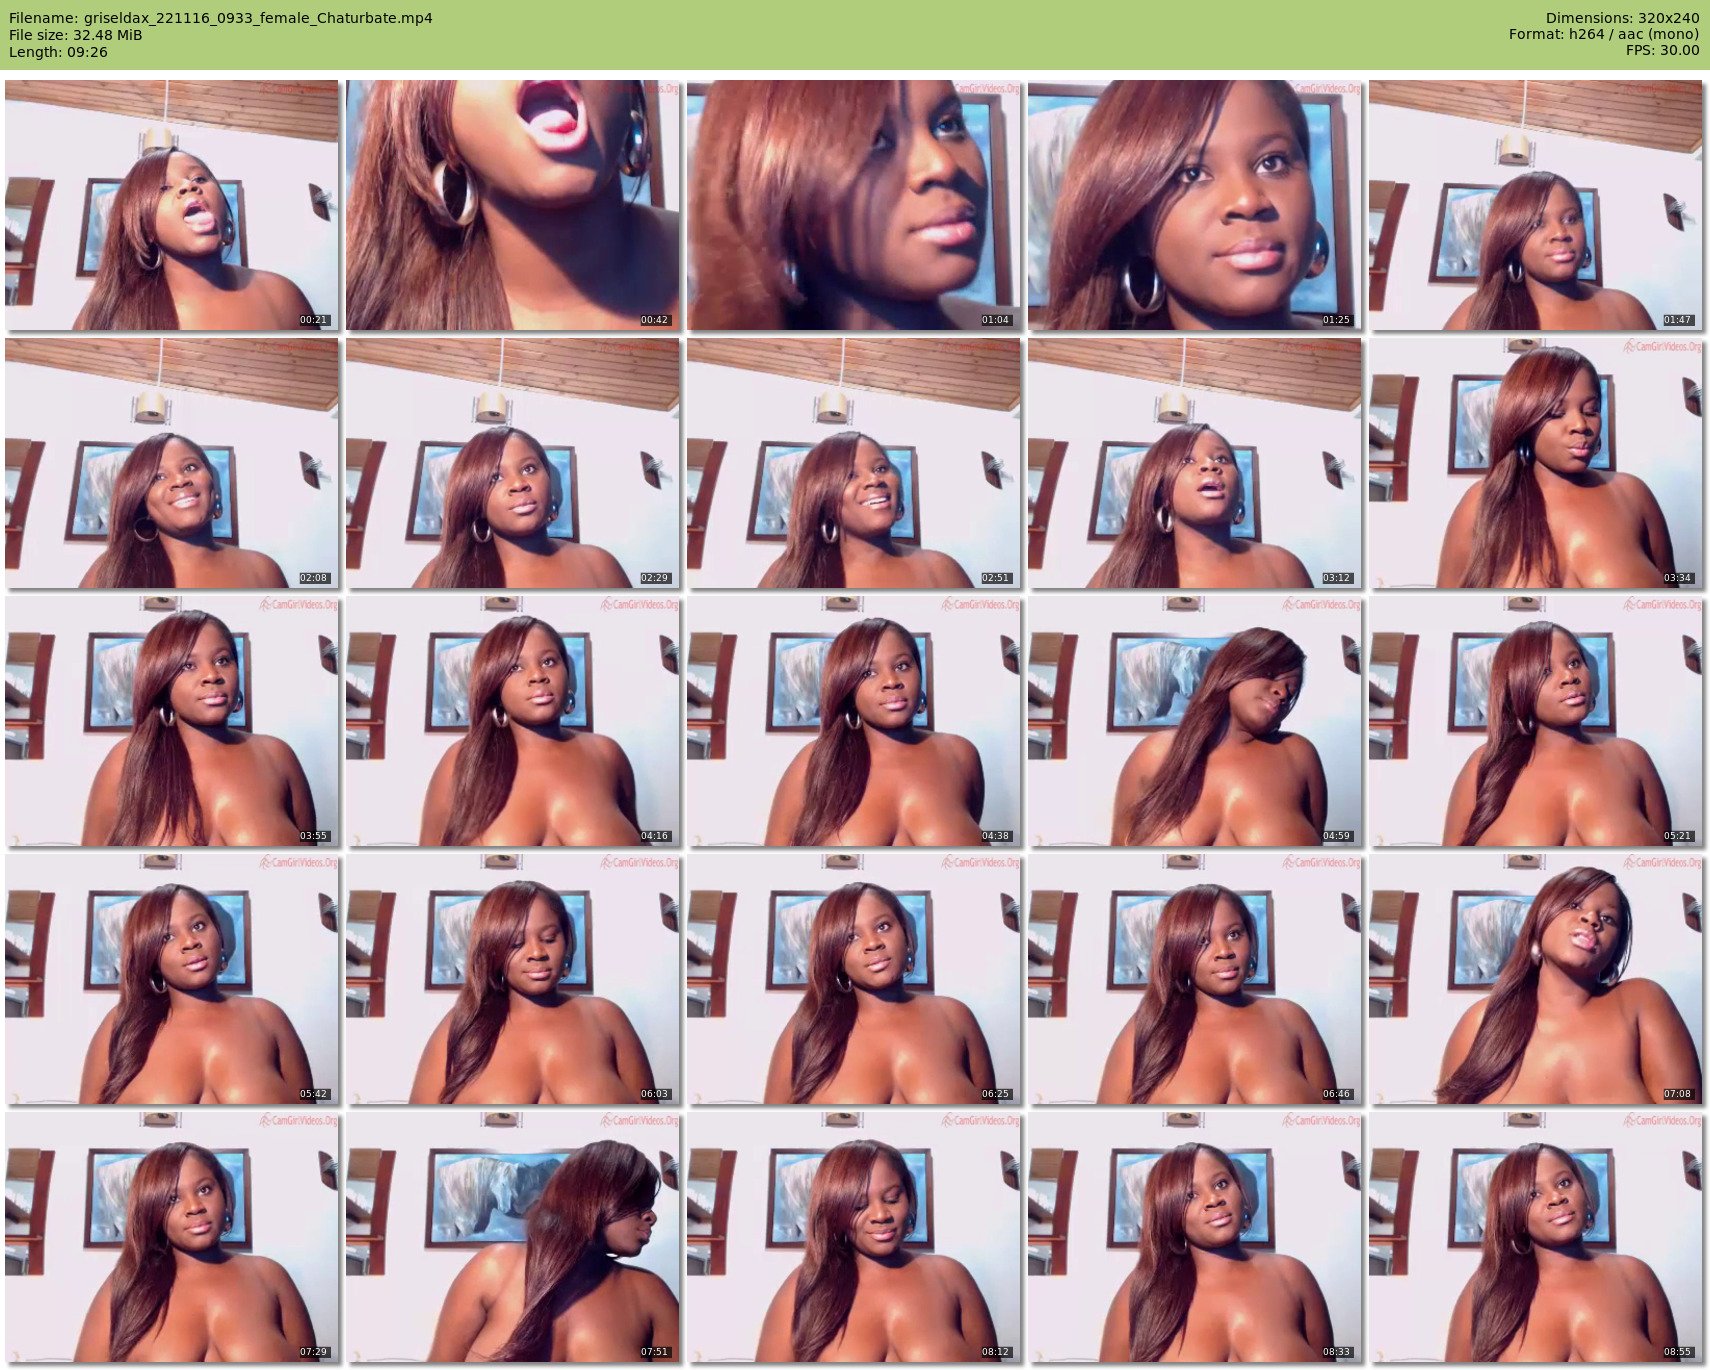Open the thumbnail timestamped 02:08
The height and width of the screenshot is (1370, 1710).
(172, 463)
